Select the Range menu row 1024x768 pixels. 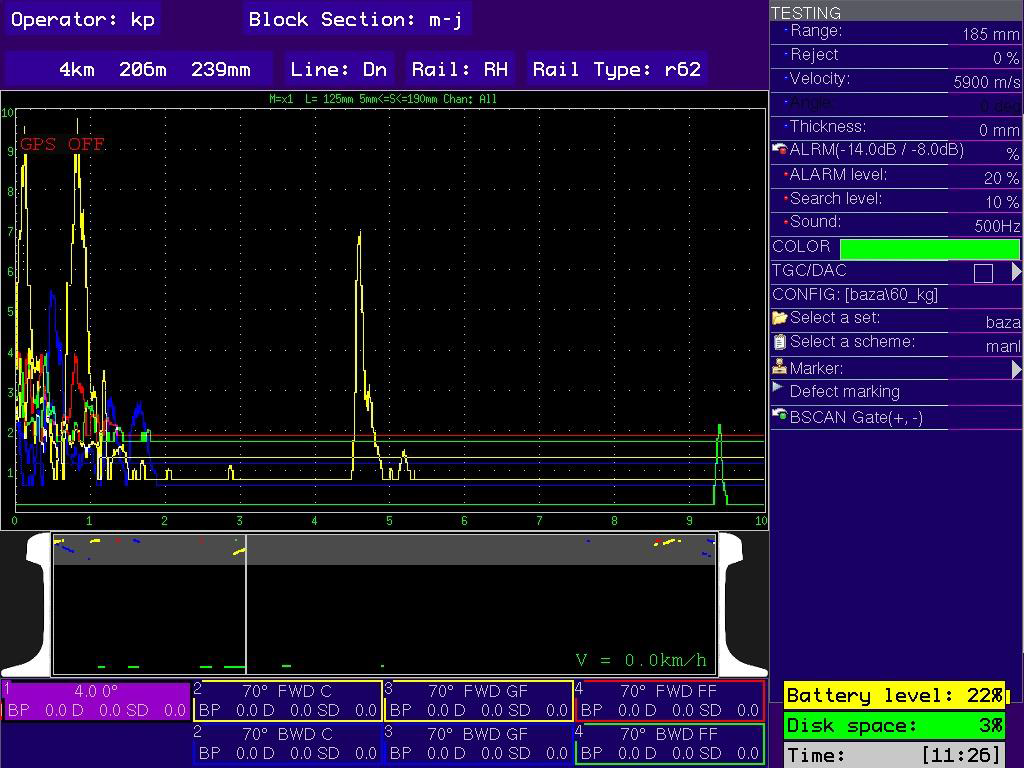(895, 32)
